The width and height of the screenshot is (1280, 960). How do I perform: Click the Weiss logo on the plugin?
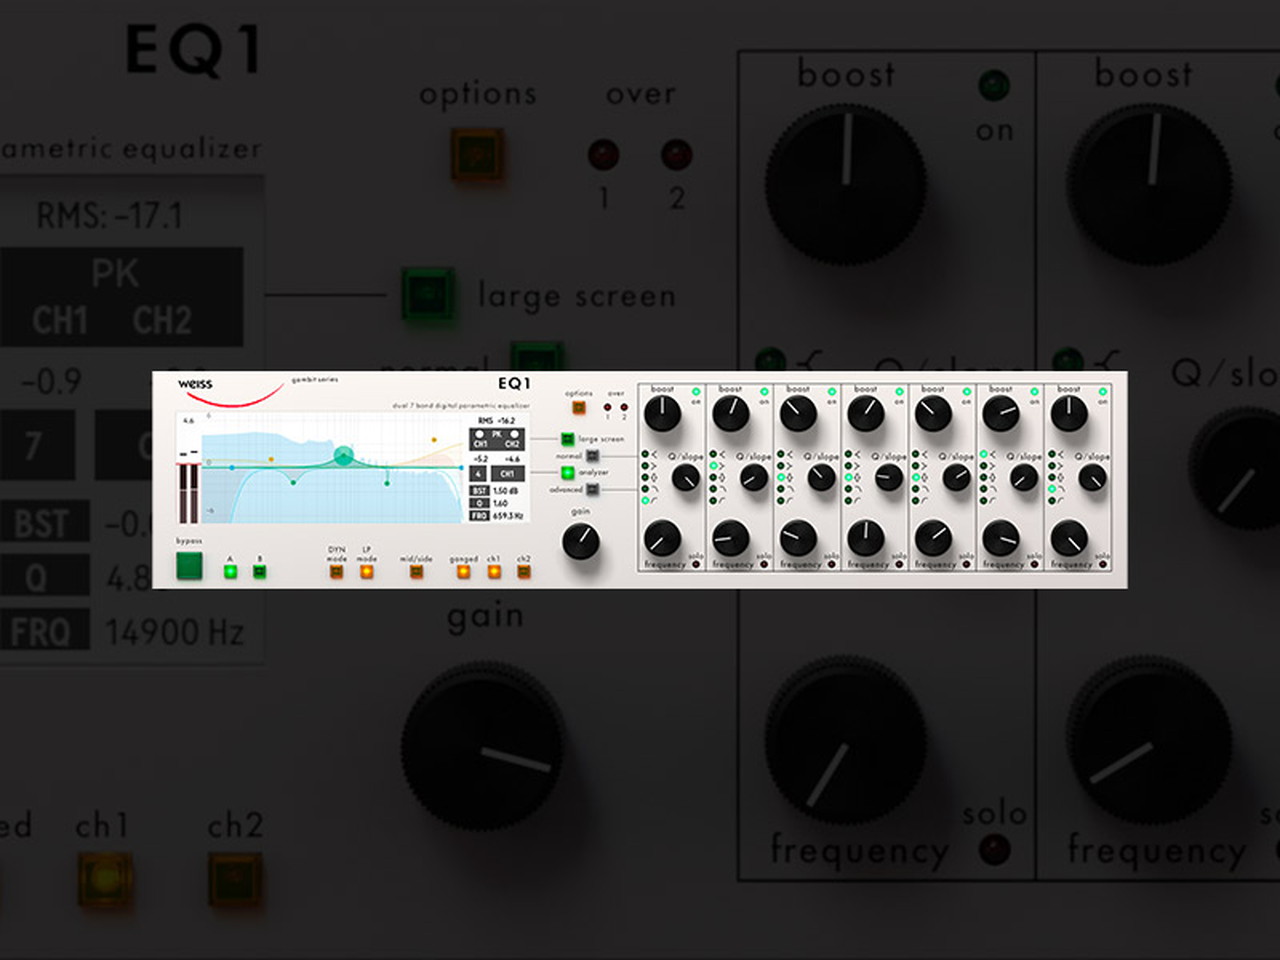[195, 384]
